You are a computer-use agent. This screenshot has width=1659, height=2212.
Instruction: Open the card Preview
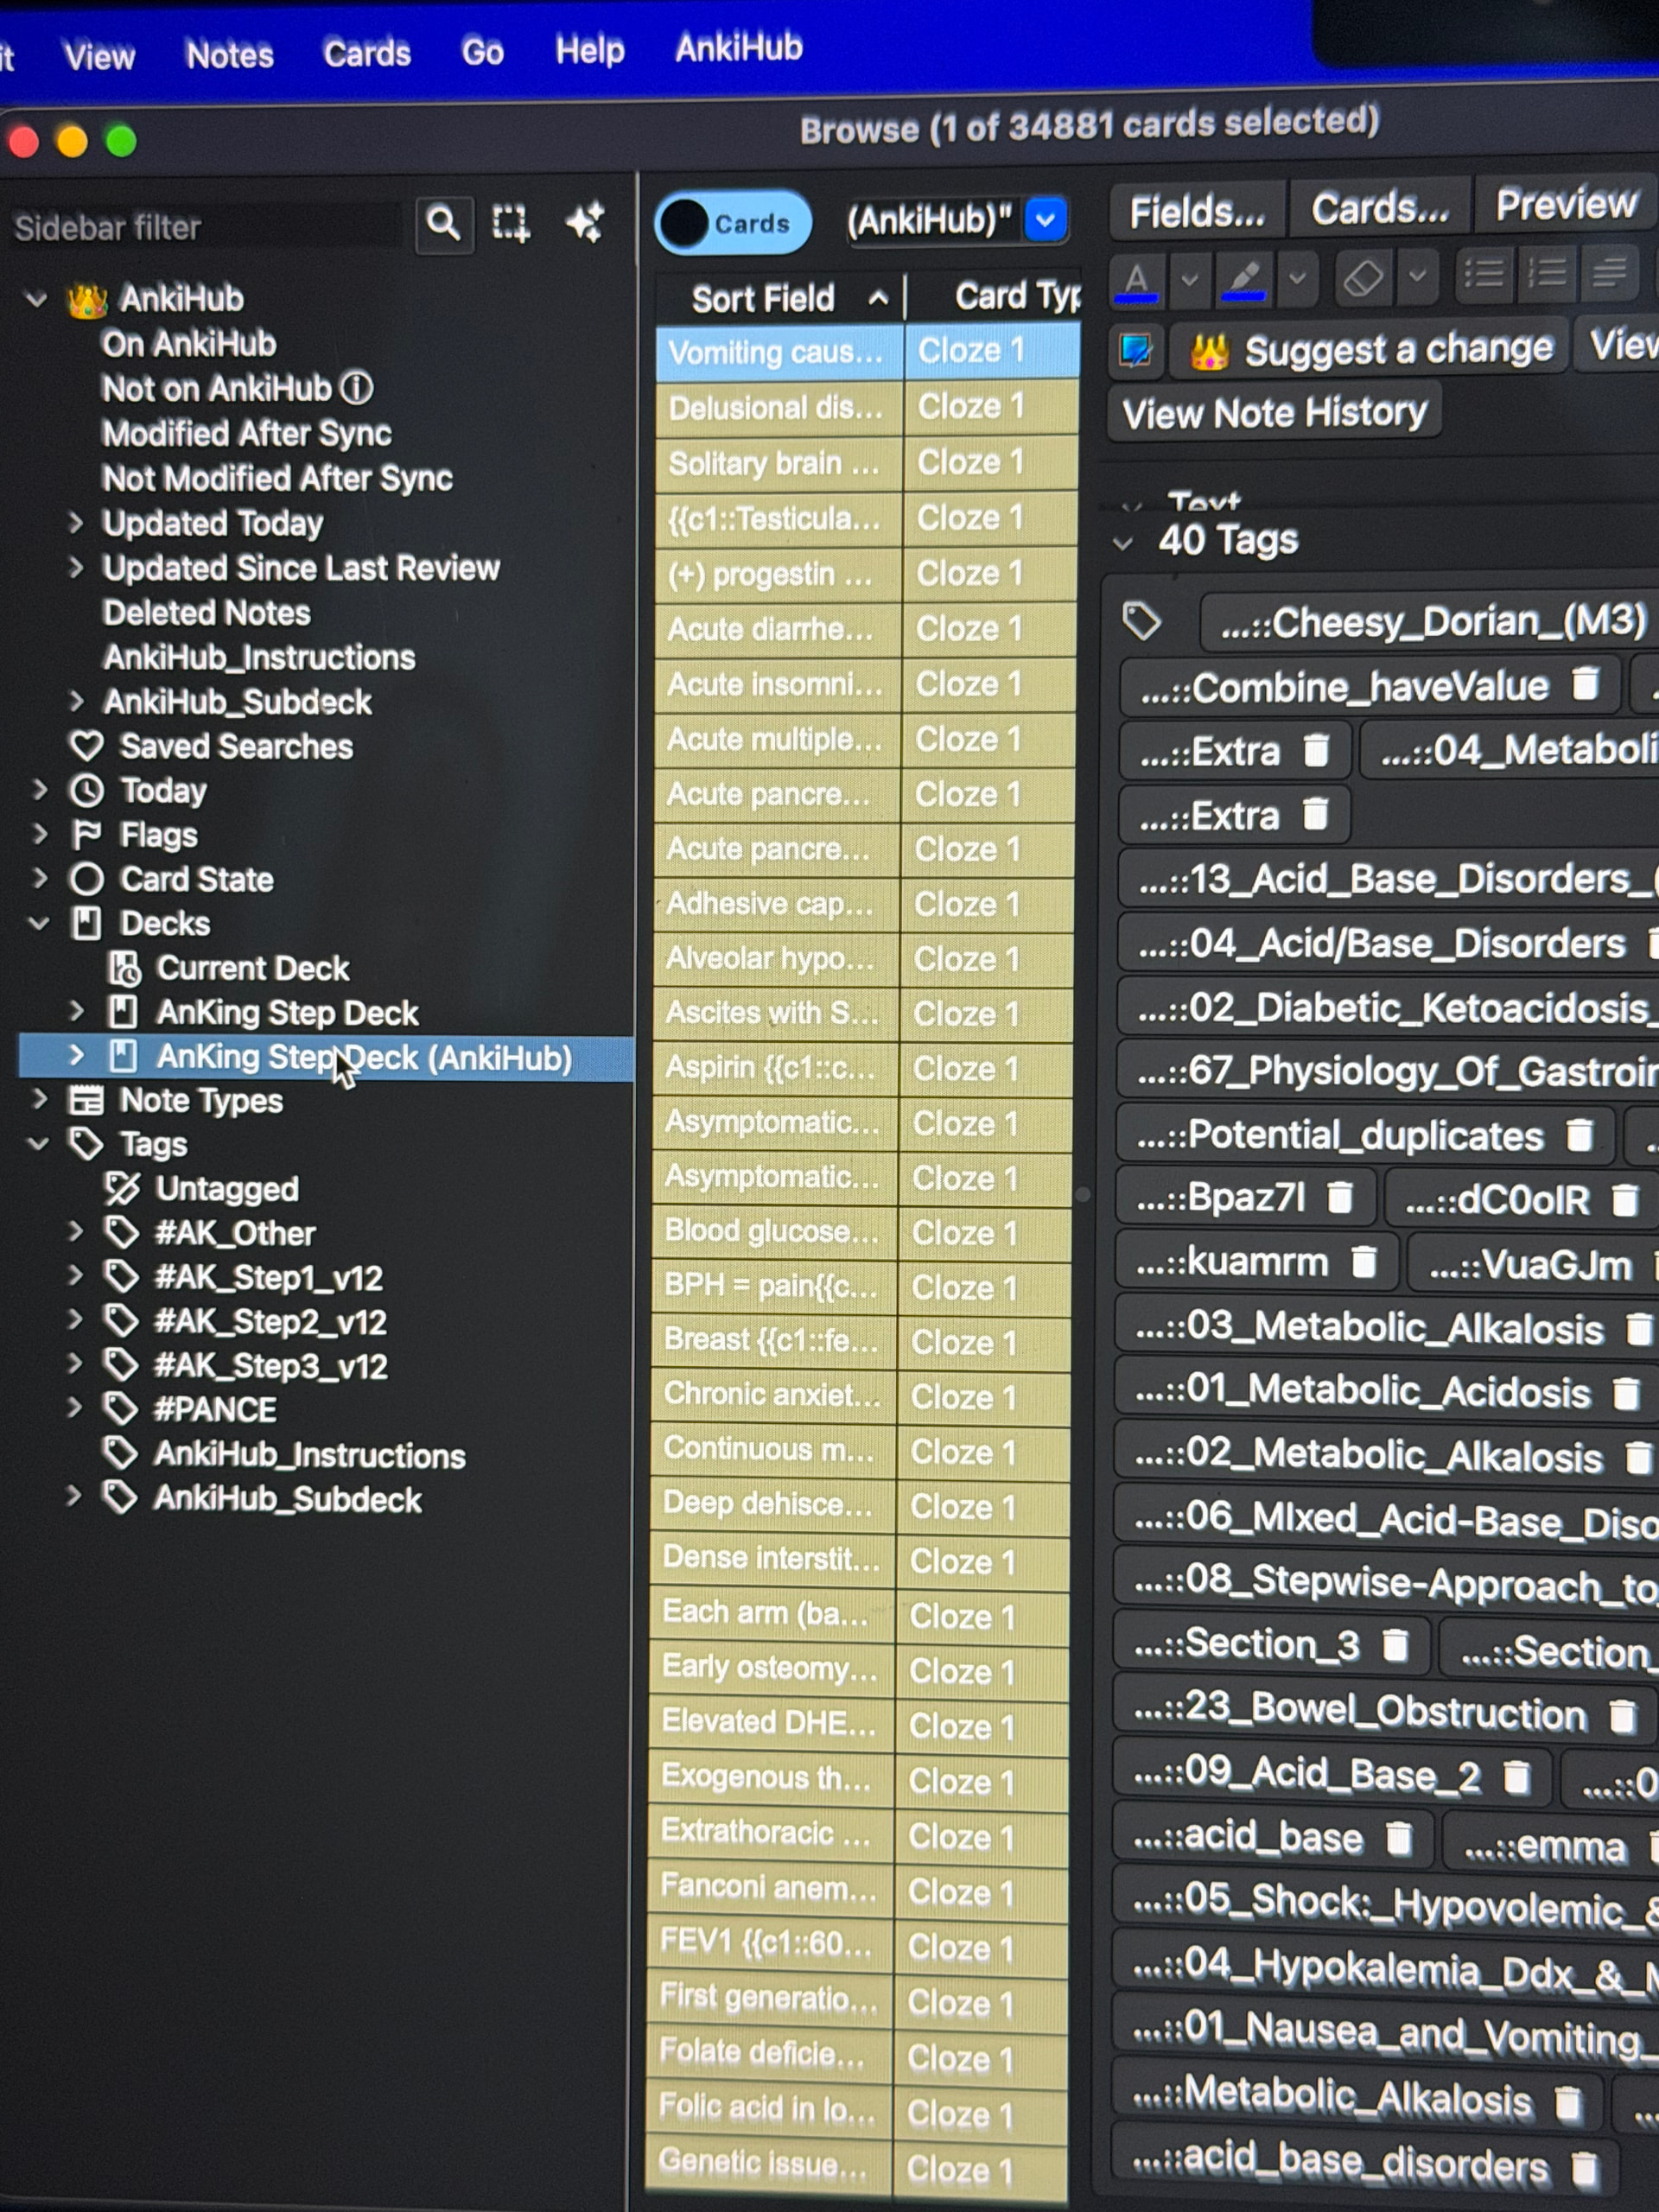tap(1567, 204)
